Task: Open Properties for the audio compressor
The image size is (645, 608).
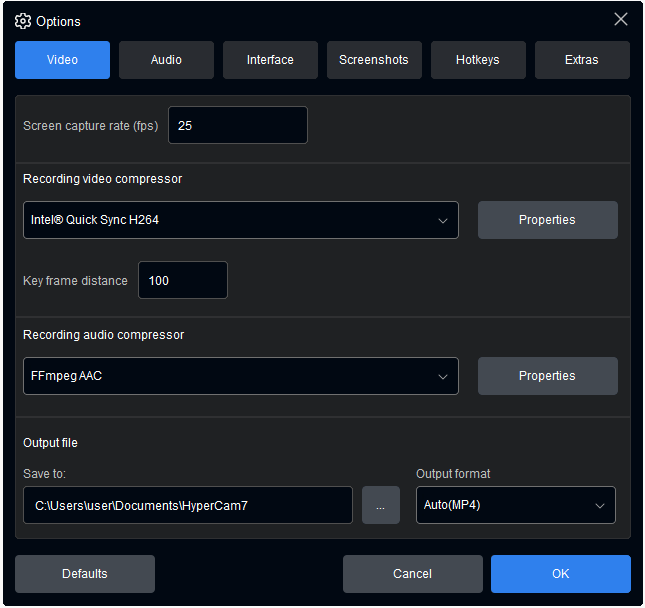Action: click(x=547, y=376)
